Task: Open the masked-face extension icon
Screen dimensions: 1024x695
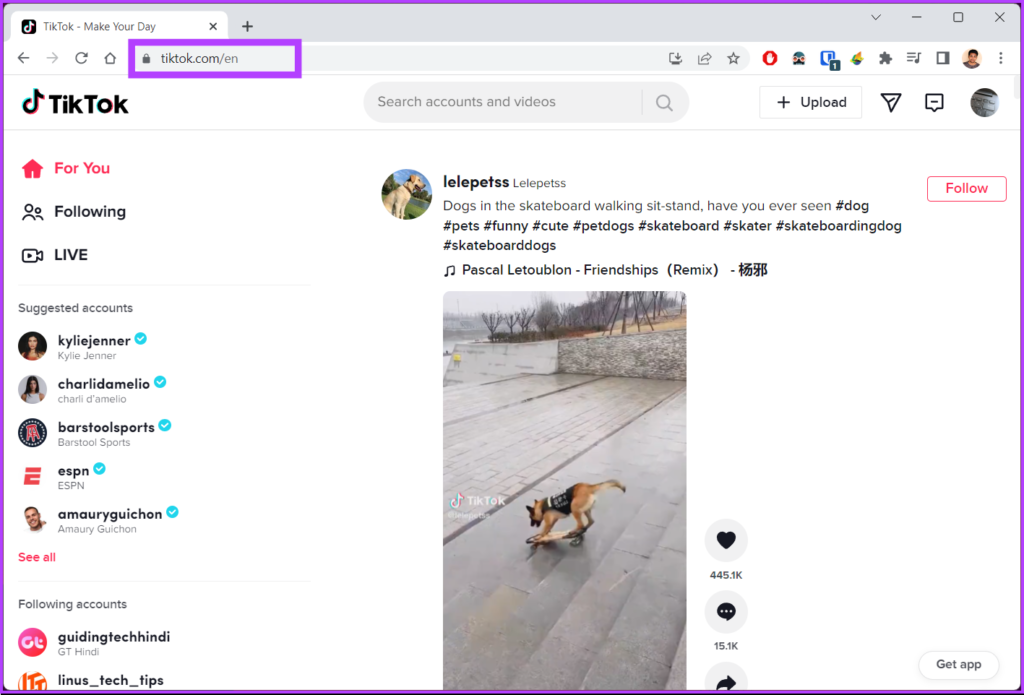Action: (799, 58)
